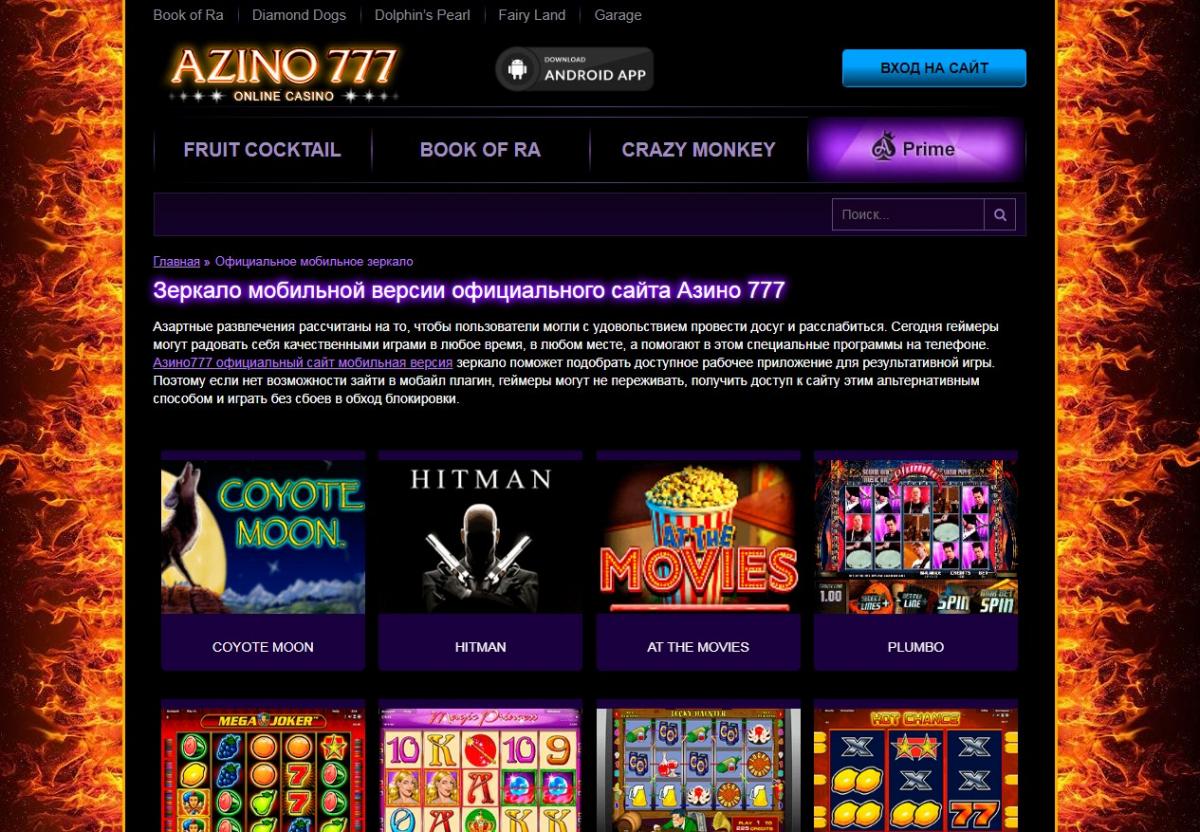The height and width of the screenshot is (832, 1200).
Task: Visit Dolphin's Pearl top link
Action: tap(422, 15)
